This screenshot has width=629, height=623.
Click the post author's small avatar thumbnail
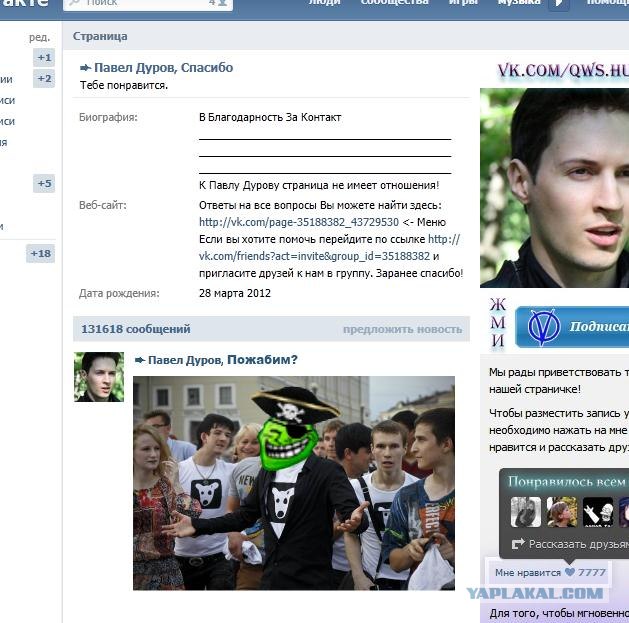coord(99,377)
